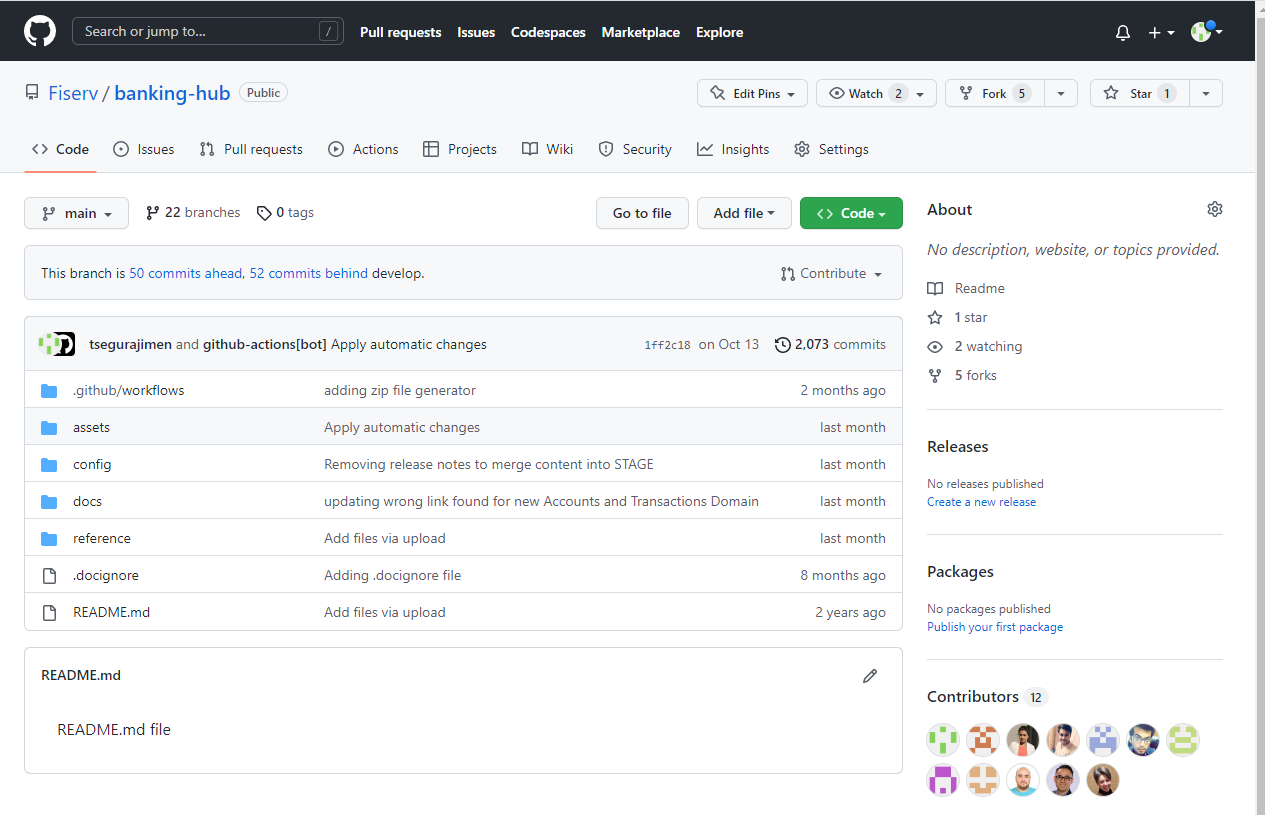Open the user avatar menu
The image size is (1265, 815).
[x=1207, y=32]
